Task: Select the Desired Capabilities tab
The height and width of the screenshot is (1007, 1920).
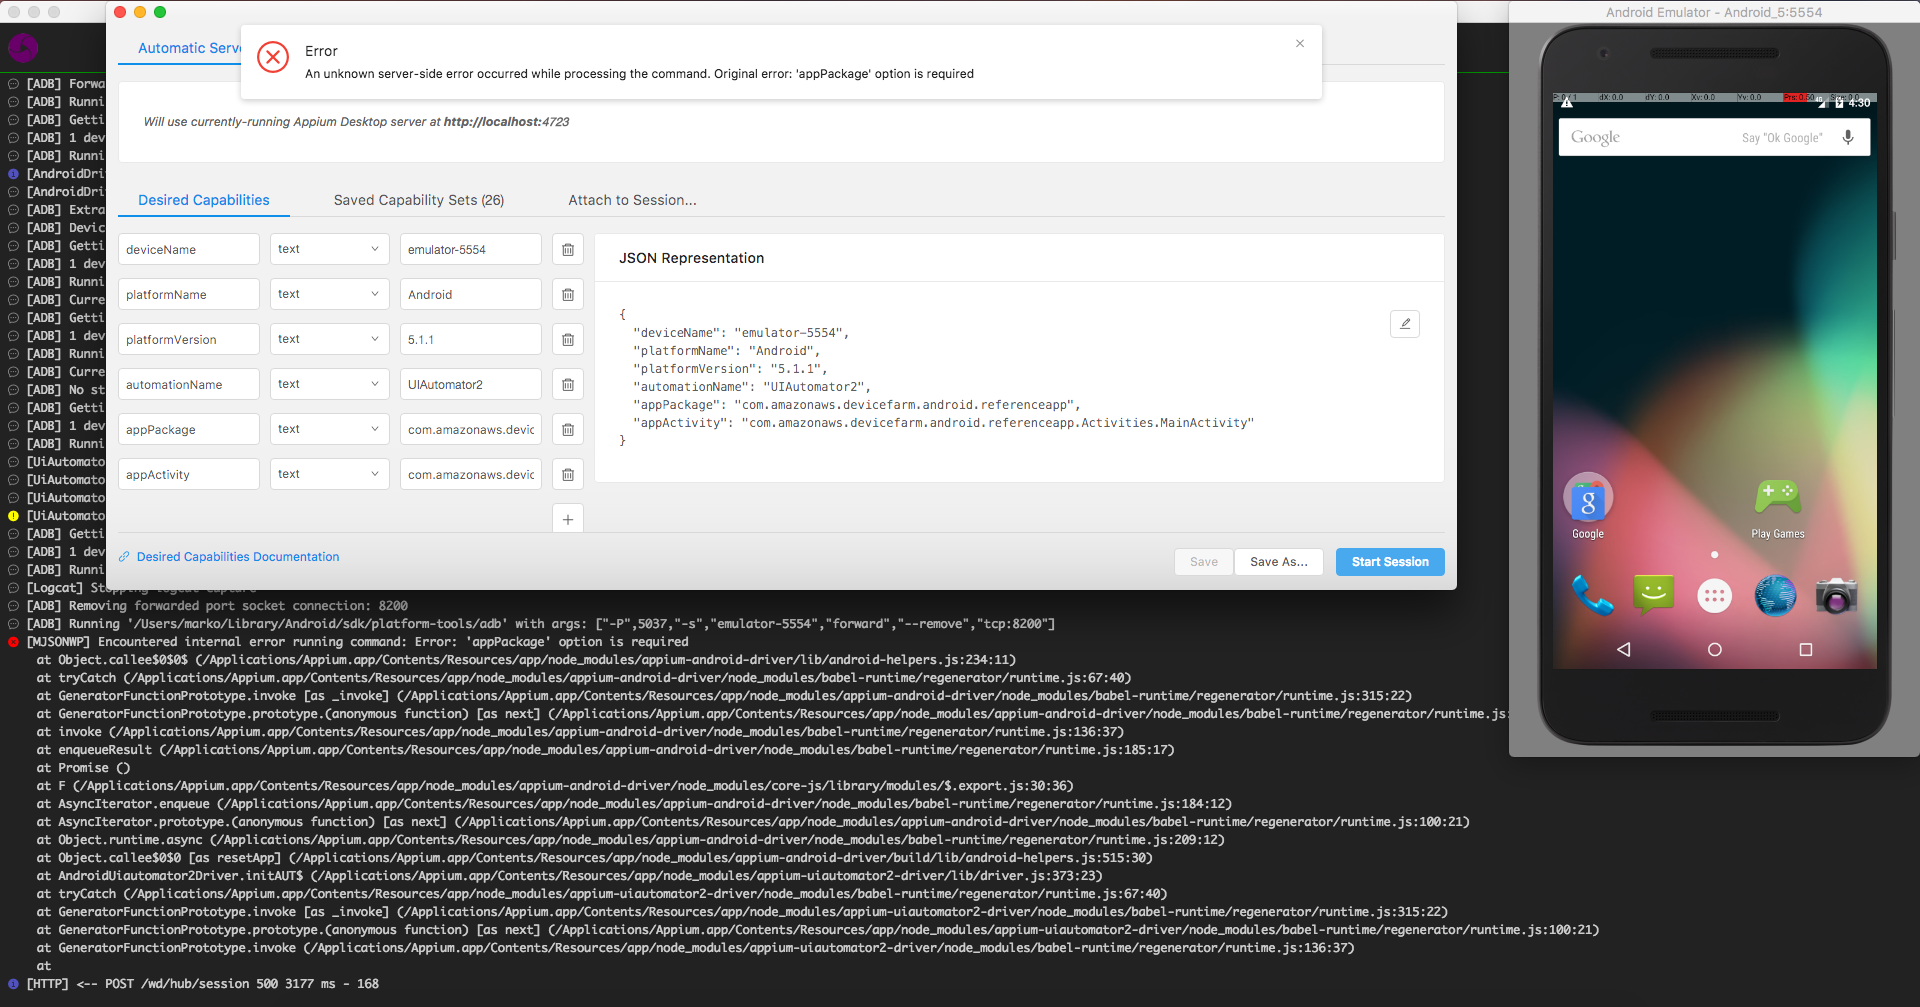Action: 204,200
